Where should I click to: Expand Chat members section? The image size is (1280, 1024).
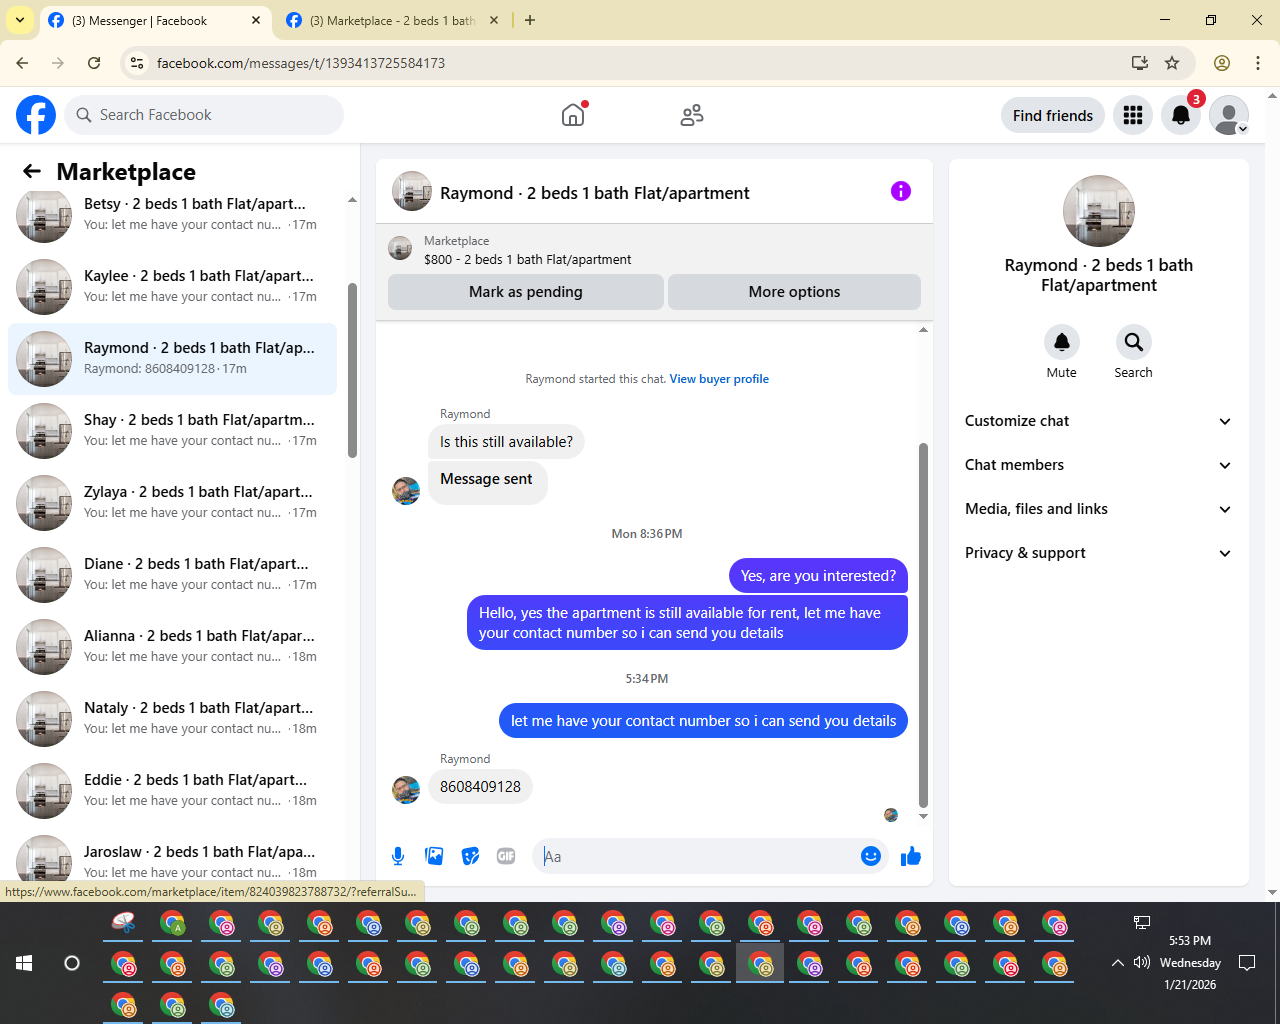click(x=1099, y=465)
